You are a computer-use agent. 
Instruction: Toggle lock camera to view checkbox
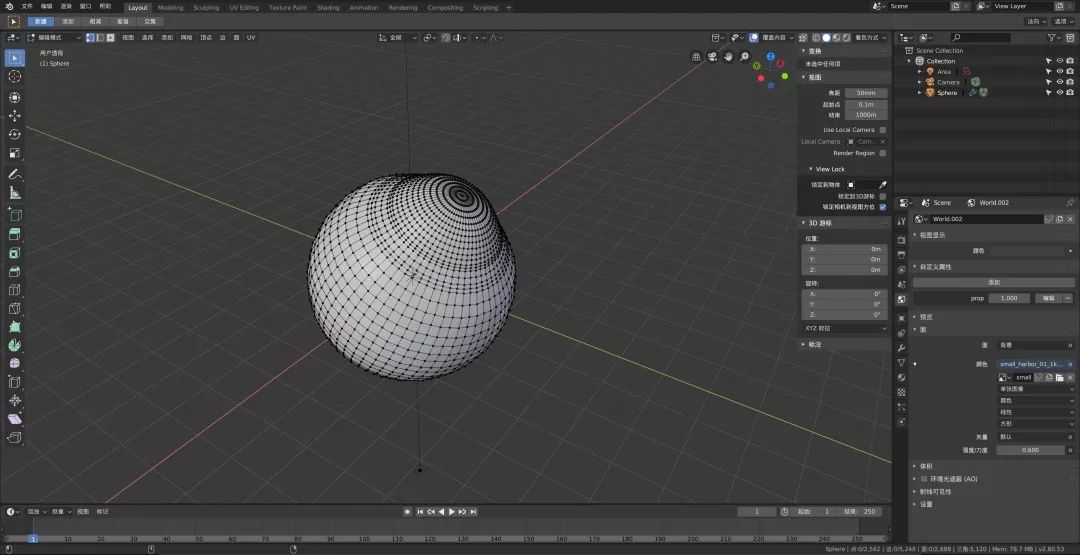tap(883, 207)
